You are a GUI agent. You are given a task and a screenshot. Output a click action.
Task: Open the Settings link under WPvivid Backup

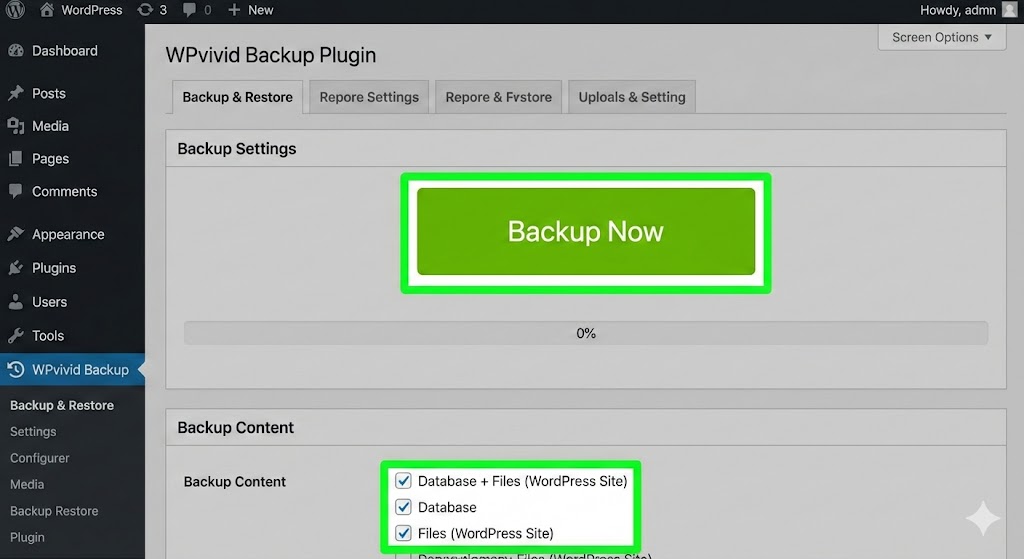pyautogui.click(x=33, y=432)
